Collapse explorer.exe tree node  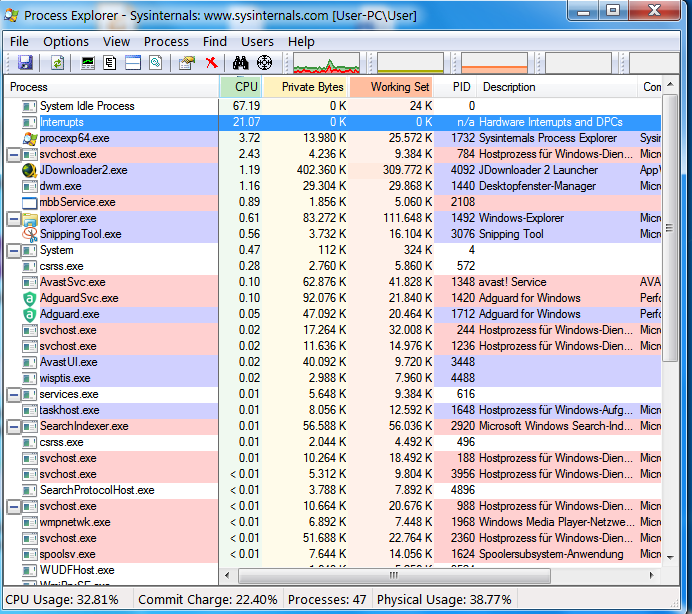click(x=14, y=219)
